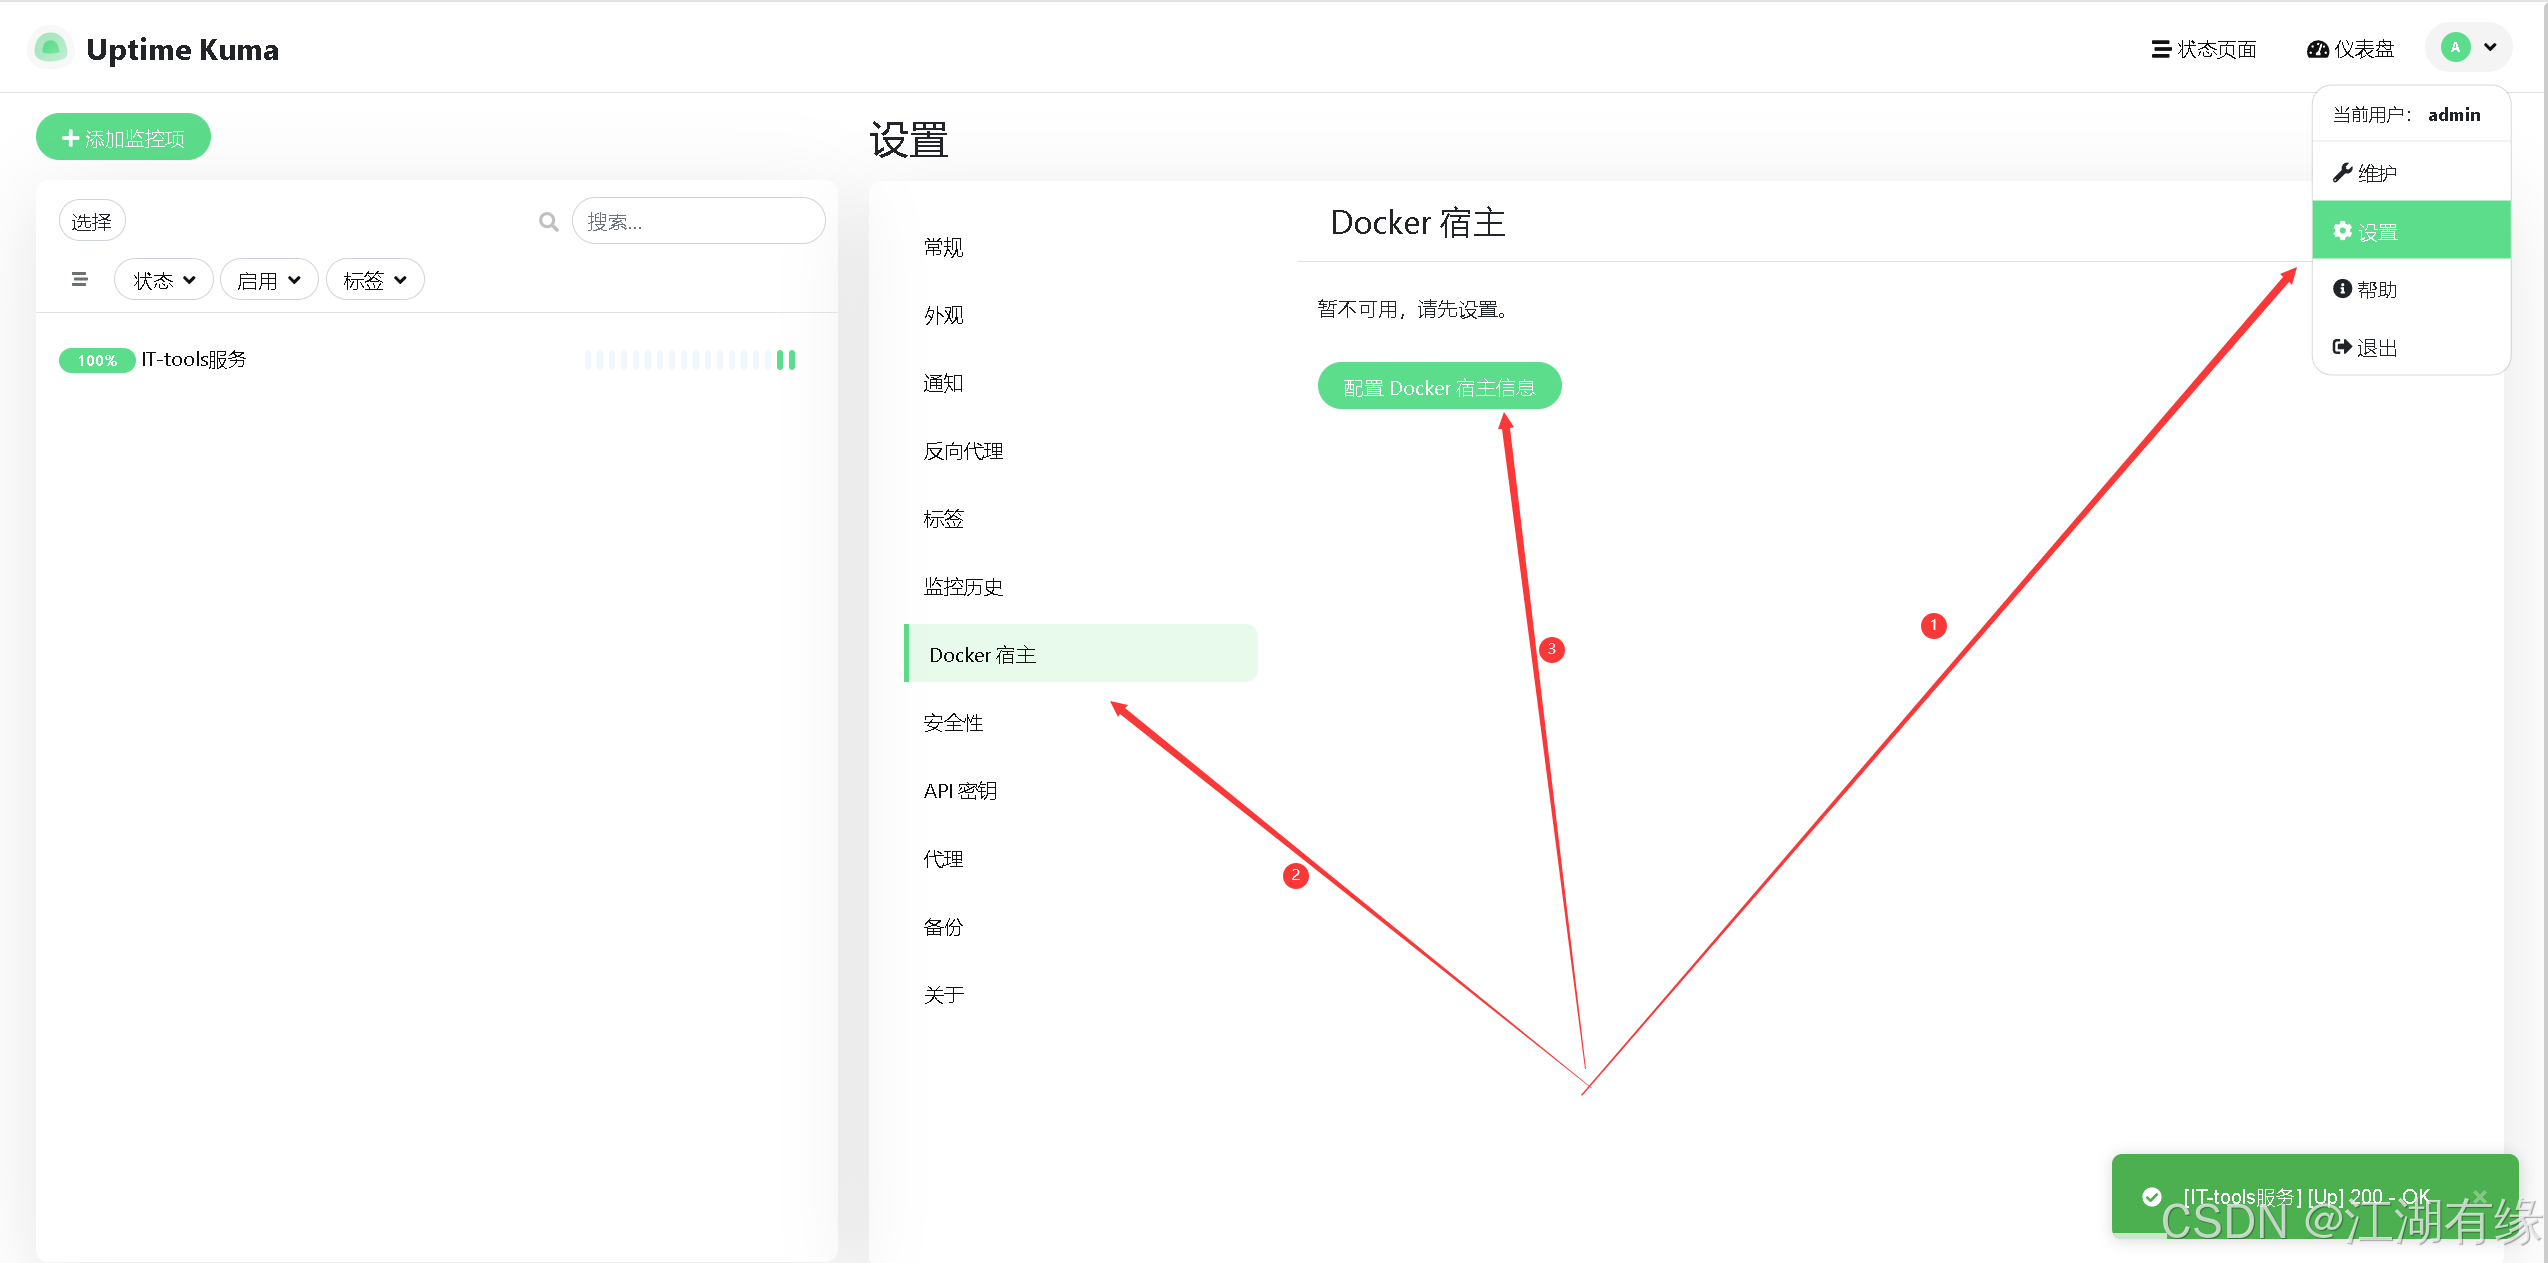The height and width of the screenshot is (1263, 2548).
Task: Open the 状态页面 status page link
Action: tap(2203, 49)
